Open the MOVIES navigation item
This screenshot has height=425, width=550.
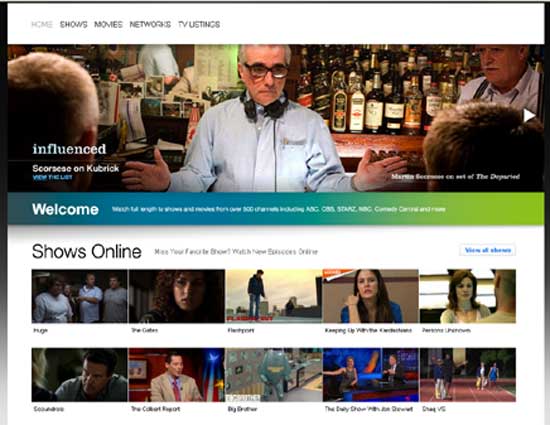[108, 25]
